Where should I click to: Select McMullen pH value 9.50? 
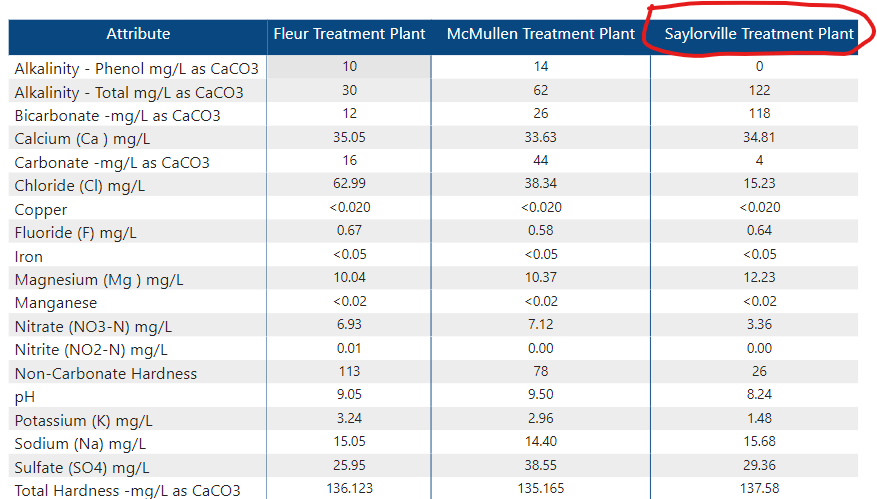(541, 394)
